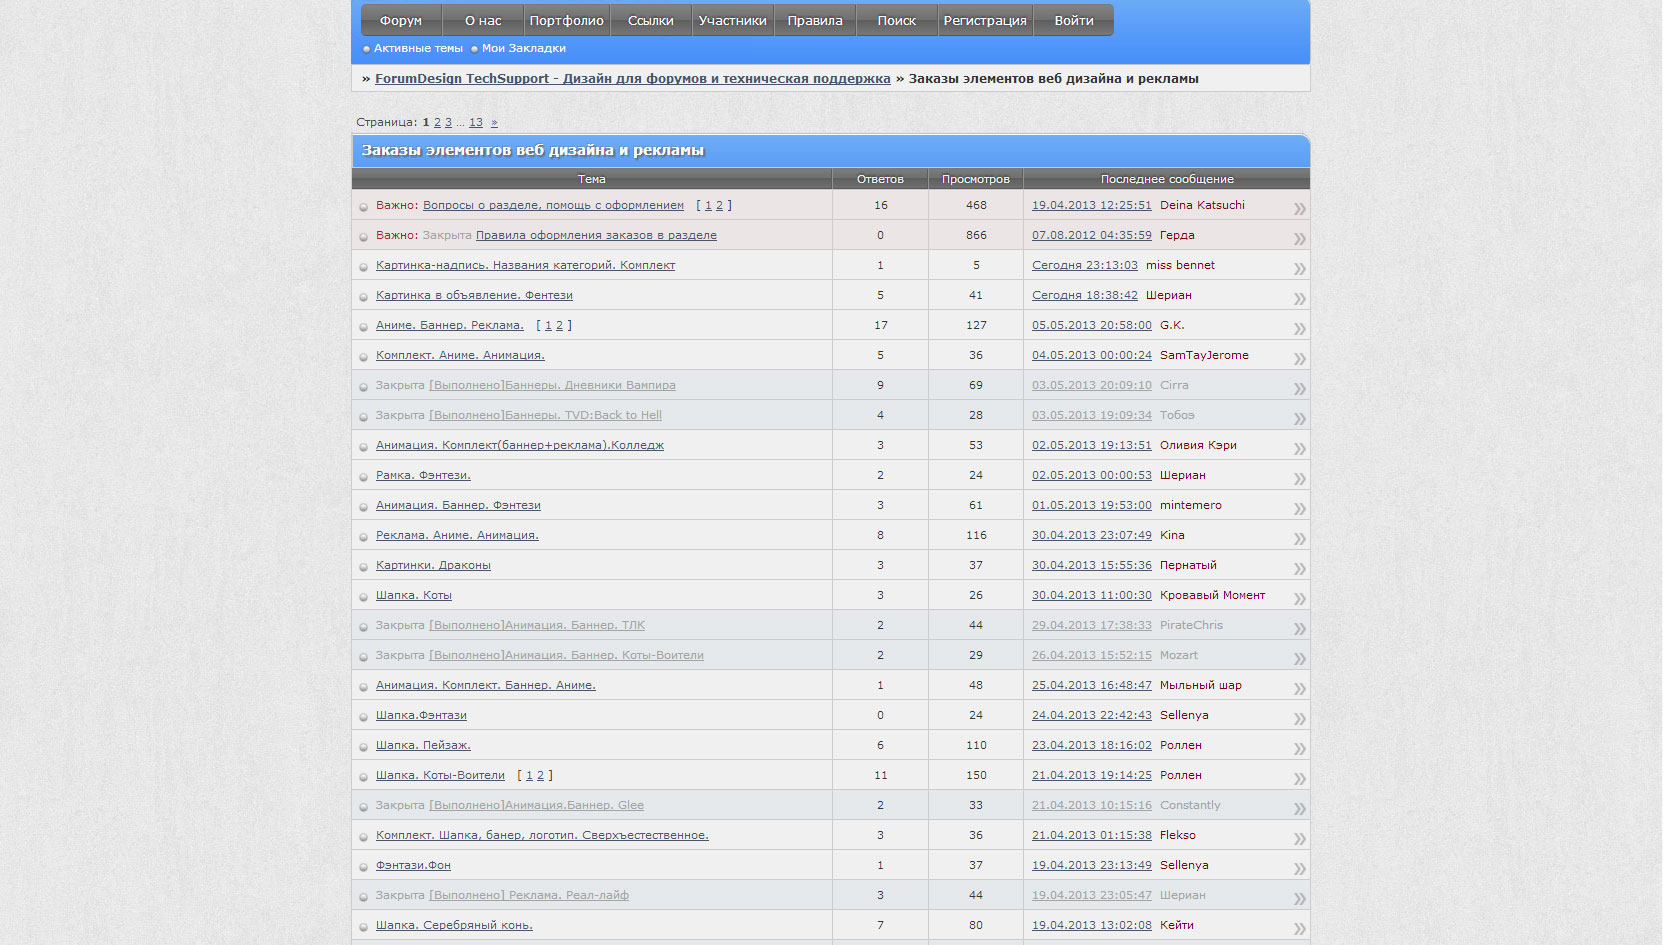Click the double-arrow icon in the mintemero row

point(1299,509)
